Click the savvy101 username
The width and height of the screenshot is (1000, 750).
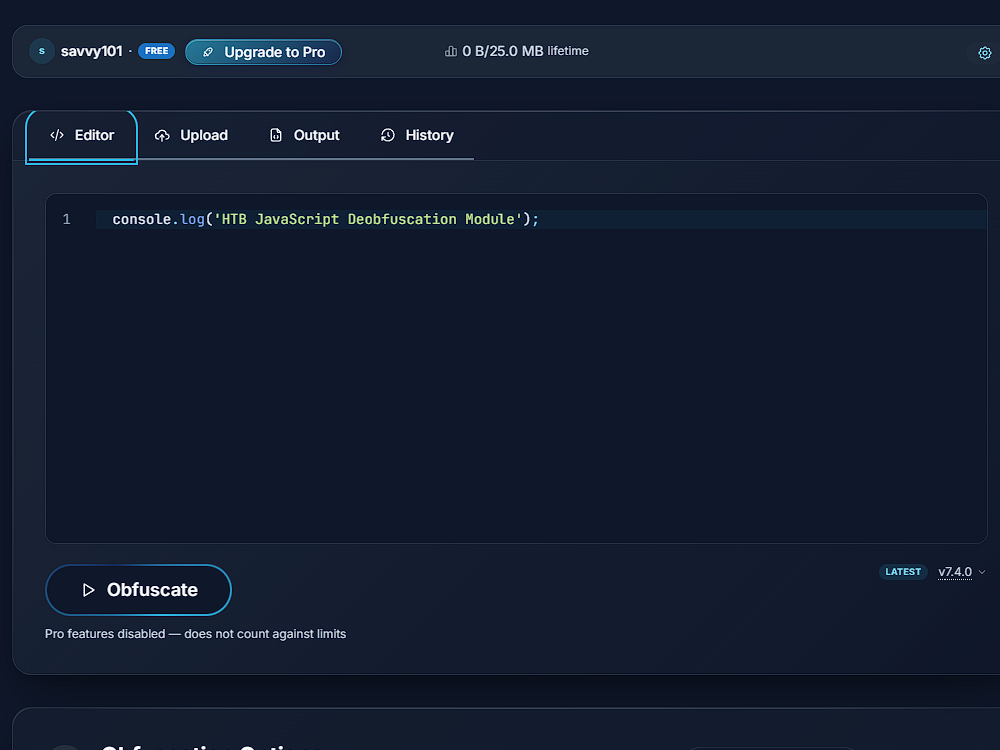(x=91, y=51)
